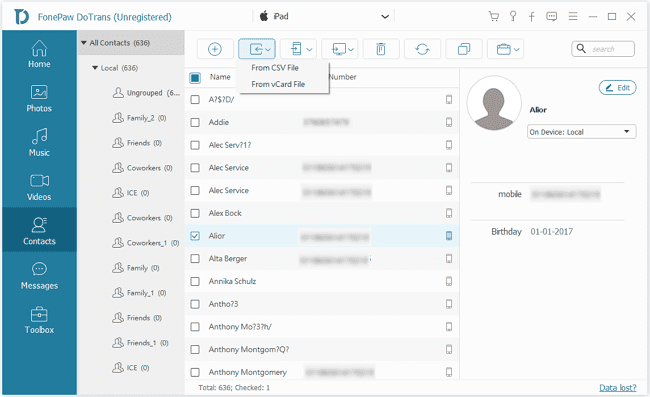Open the Music section
Image resolution: width=650 pixels, height=397 pixels.
[39, 143]
